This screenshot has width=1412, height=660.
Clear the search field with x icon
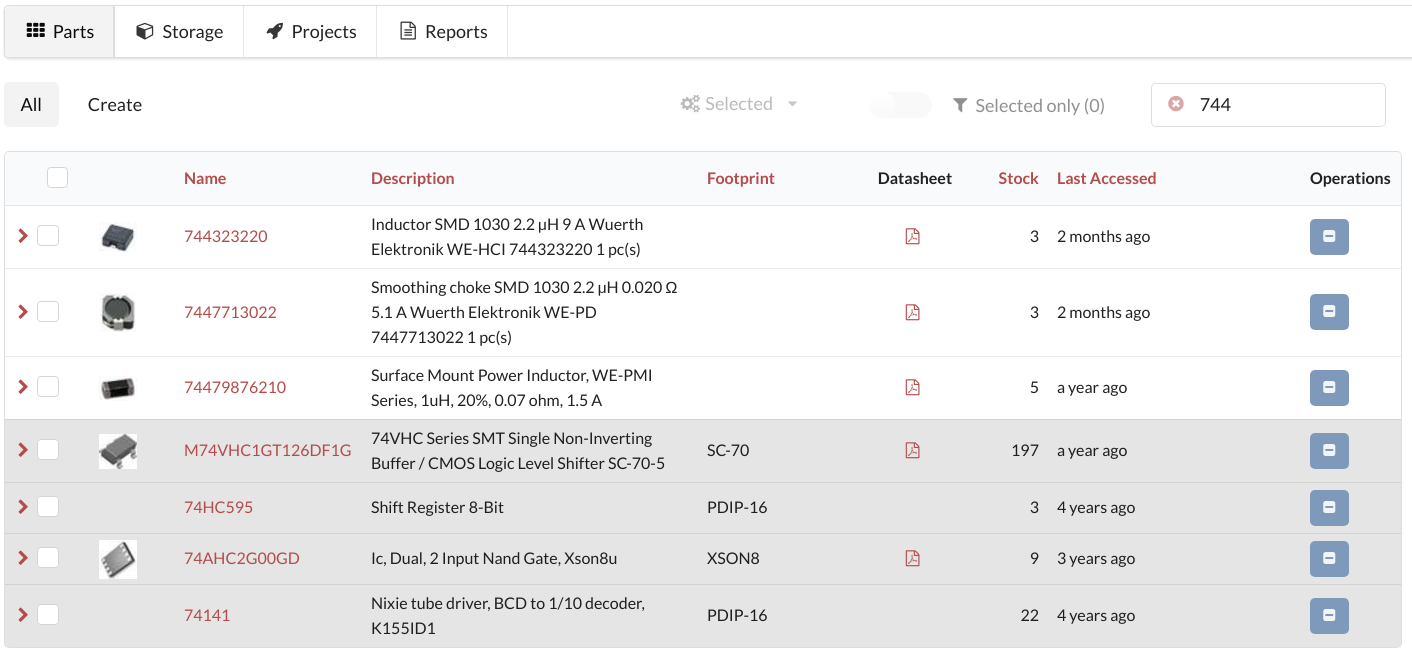[1176, 104]
